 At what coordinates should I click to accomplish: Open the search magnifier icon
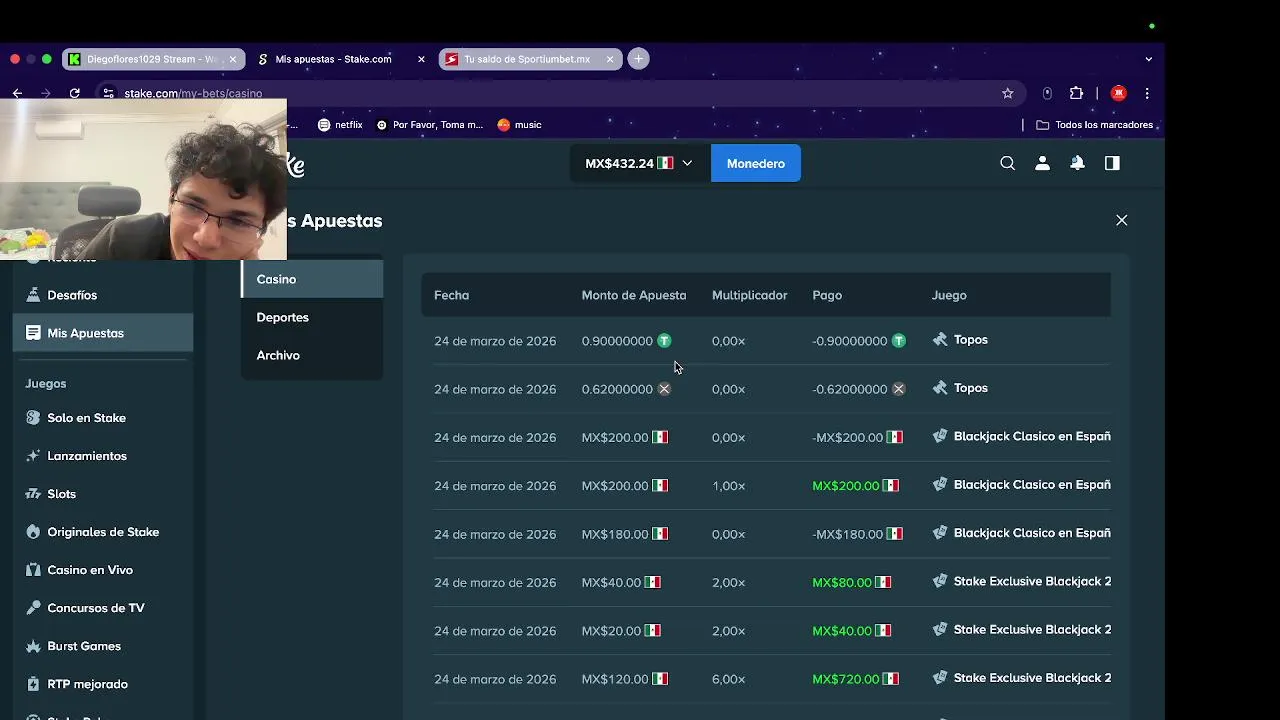[x=1007, y=163]
